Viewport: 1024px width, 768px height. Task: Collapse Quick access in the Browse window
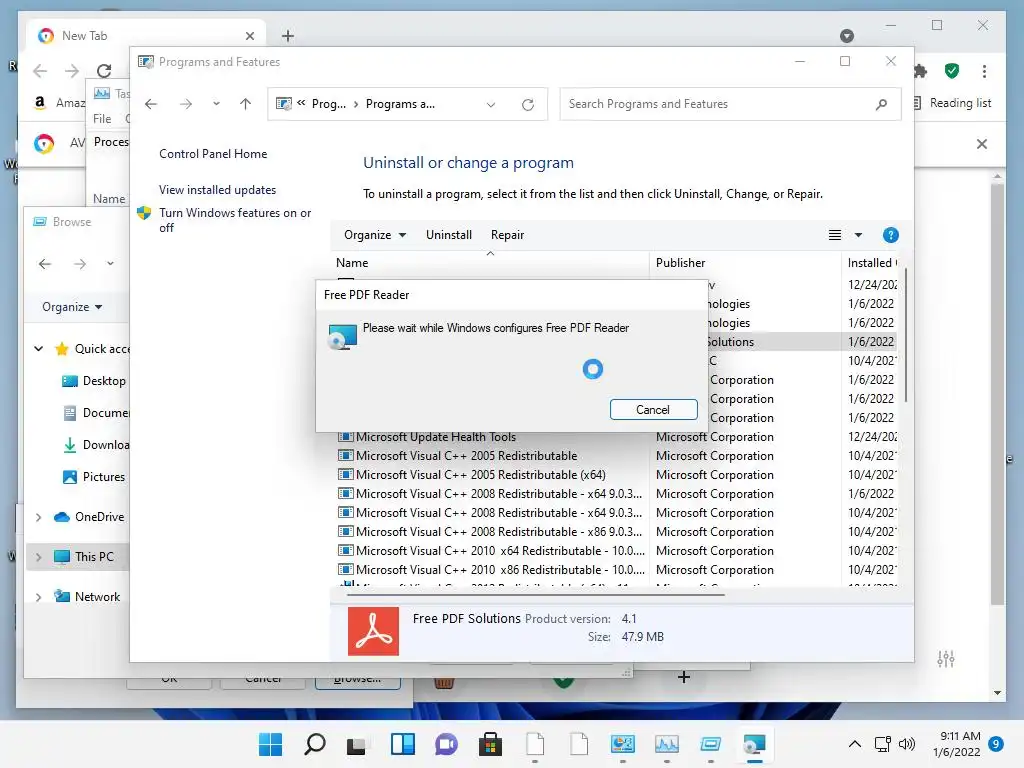point(39,349)
